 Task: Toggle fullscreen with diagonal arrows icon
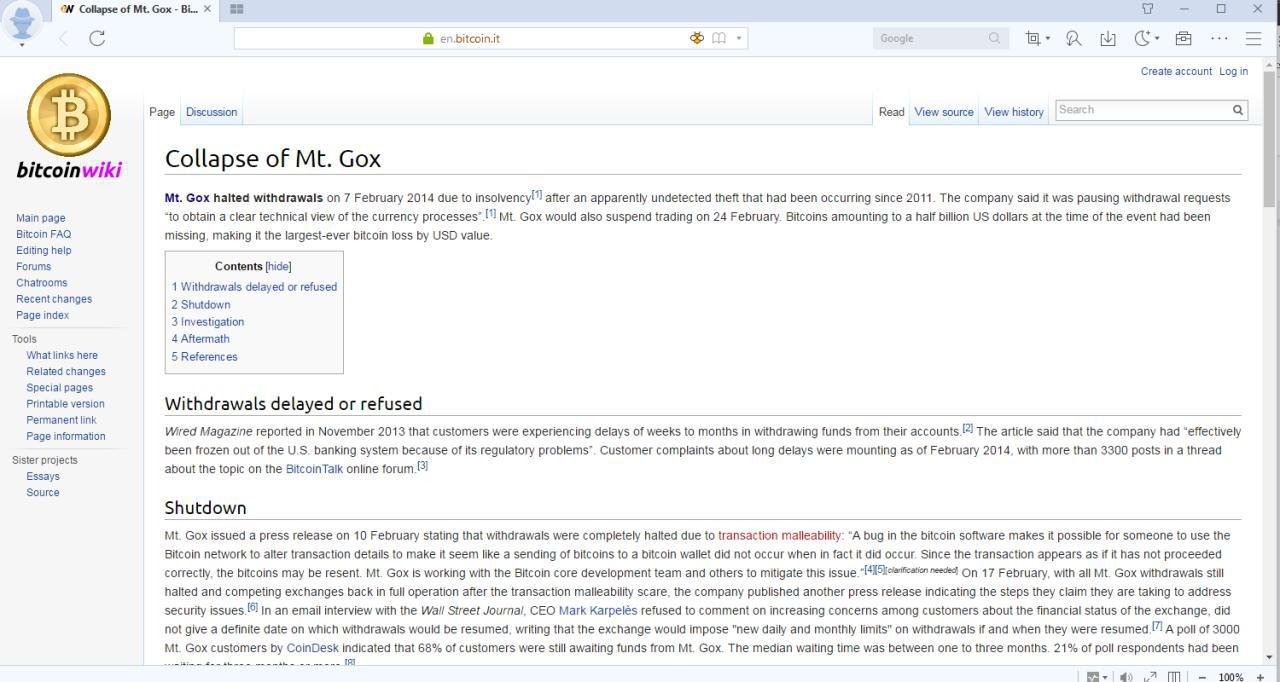click(1151, 677)
